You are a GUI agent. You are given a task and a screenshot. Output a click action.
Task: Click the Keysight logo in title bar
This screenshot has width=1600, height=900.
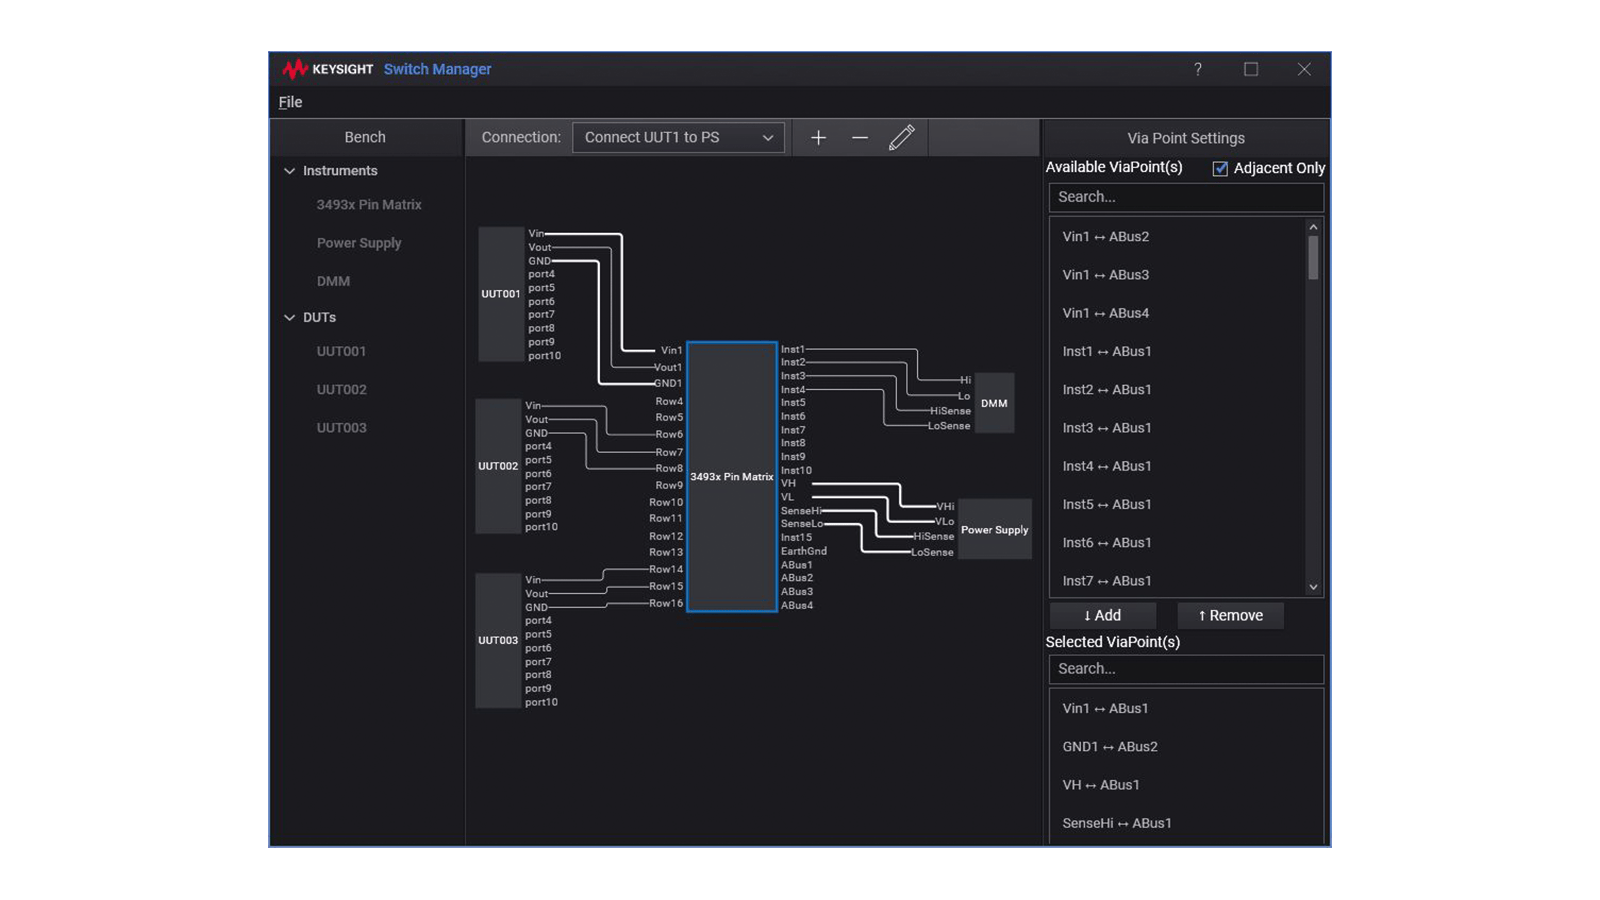[x=328, y=69]
